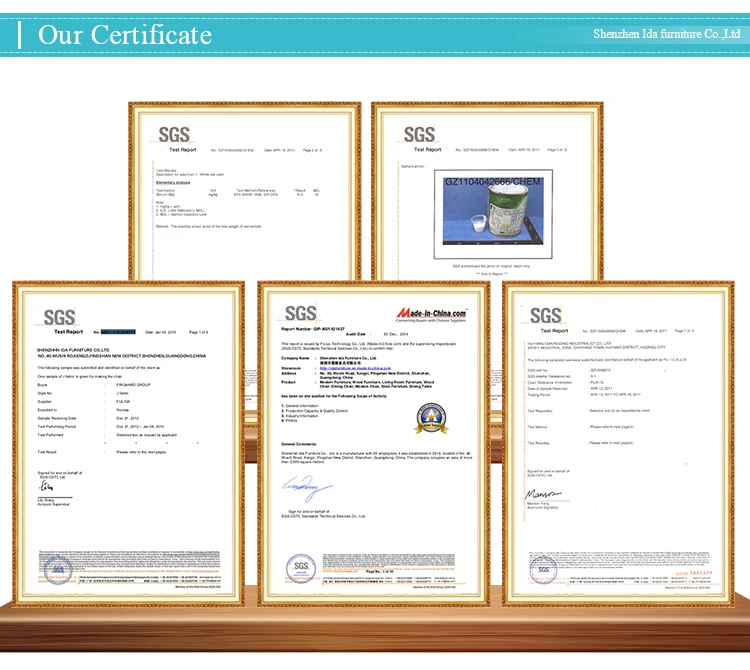Click the round SGS stamp on the Manson certificate
750x670 pixels.
pyautogui.click(x=543, y=570)
